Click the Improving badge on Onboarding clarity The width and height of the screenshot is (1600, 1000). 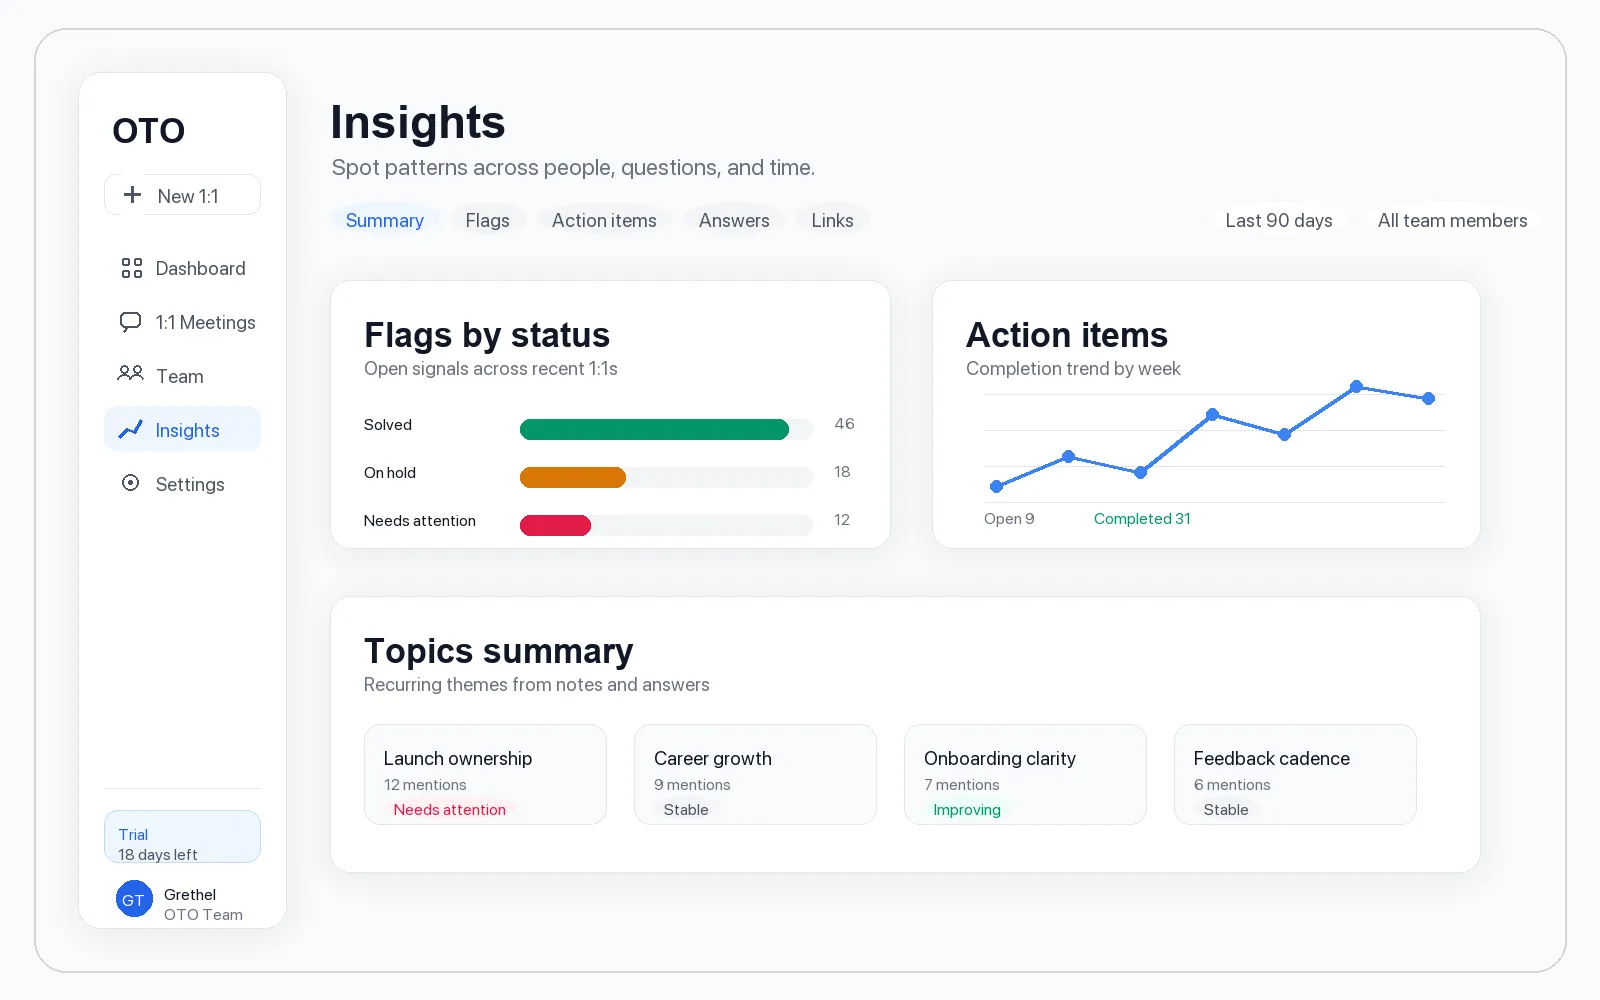pyautogui.click(x=967, y=810)
